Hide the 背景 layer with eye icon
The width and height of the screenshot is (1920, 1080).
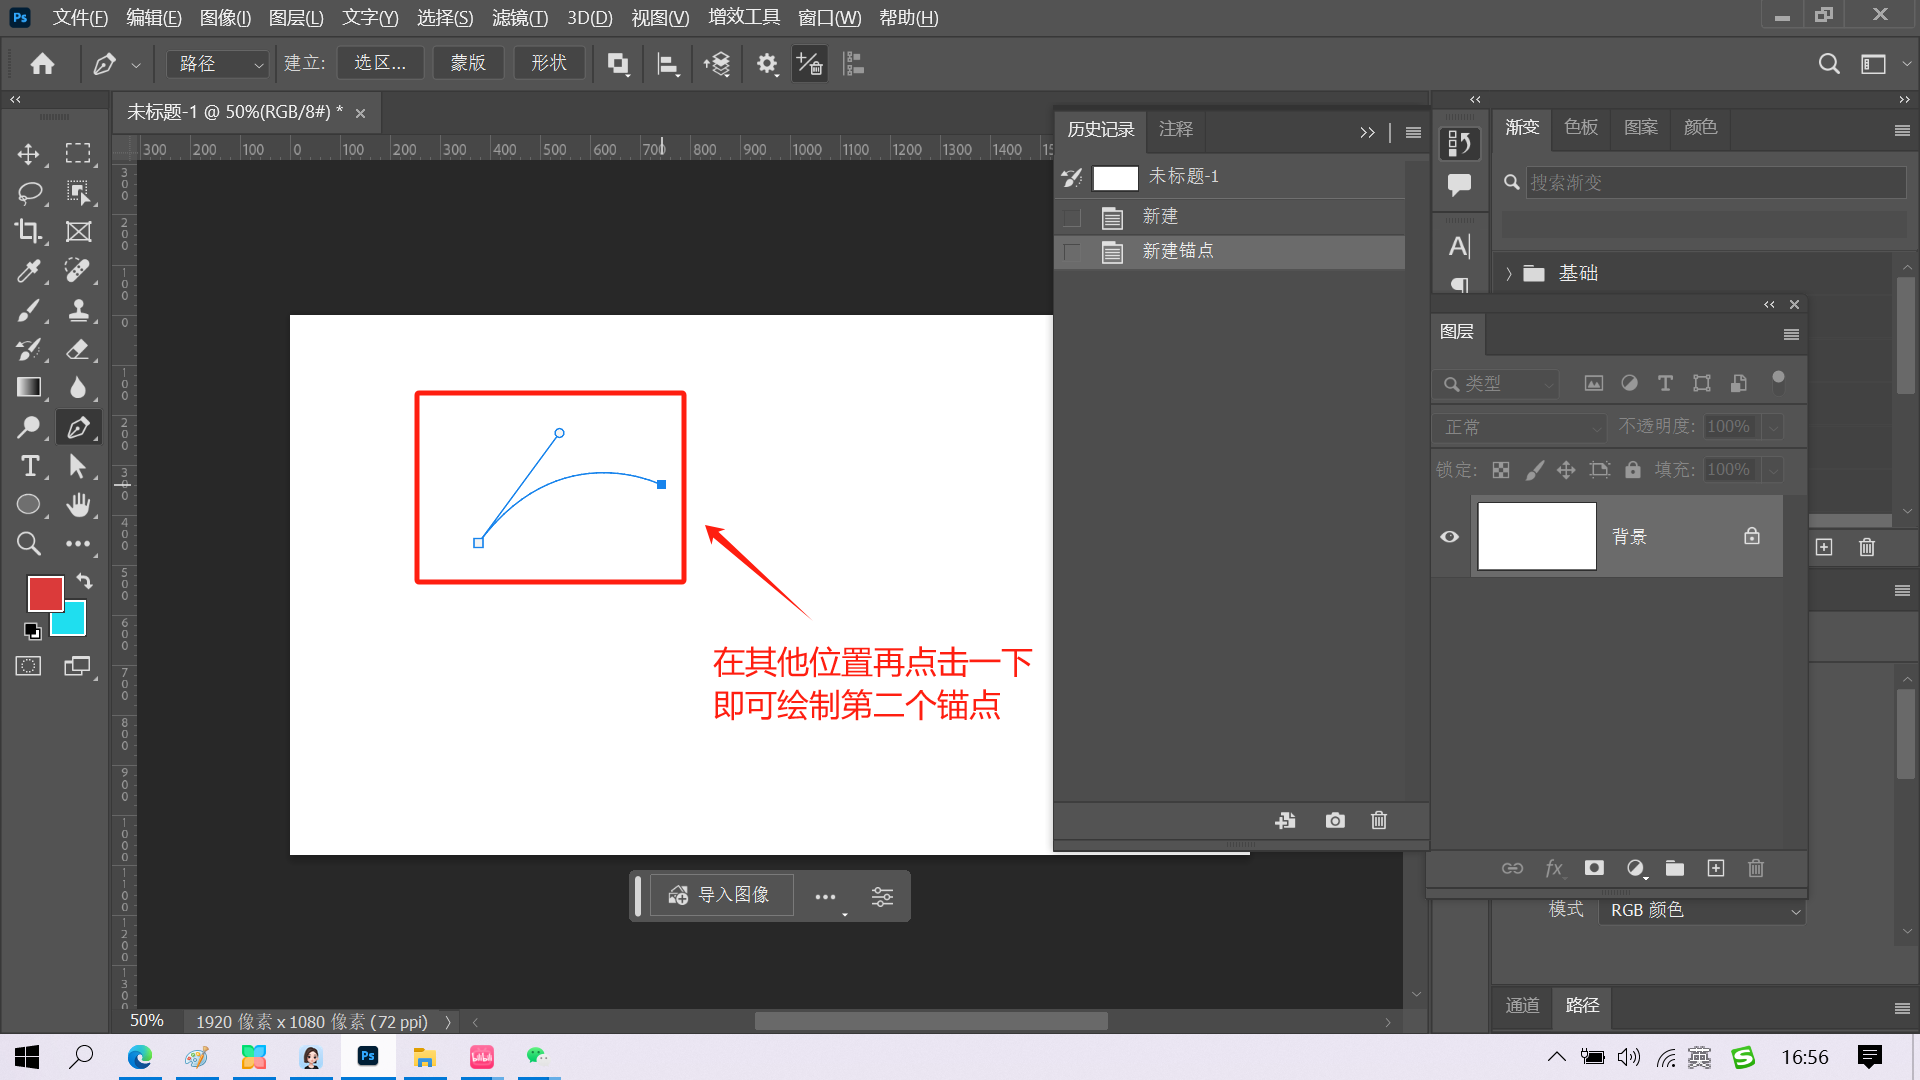coord(1449,536)
